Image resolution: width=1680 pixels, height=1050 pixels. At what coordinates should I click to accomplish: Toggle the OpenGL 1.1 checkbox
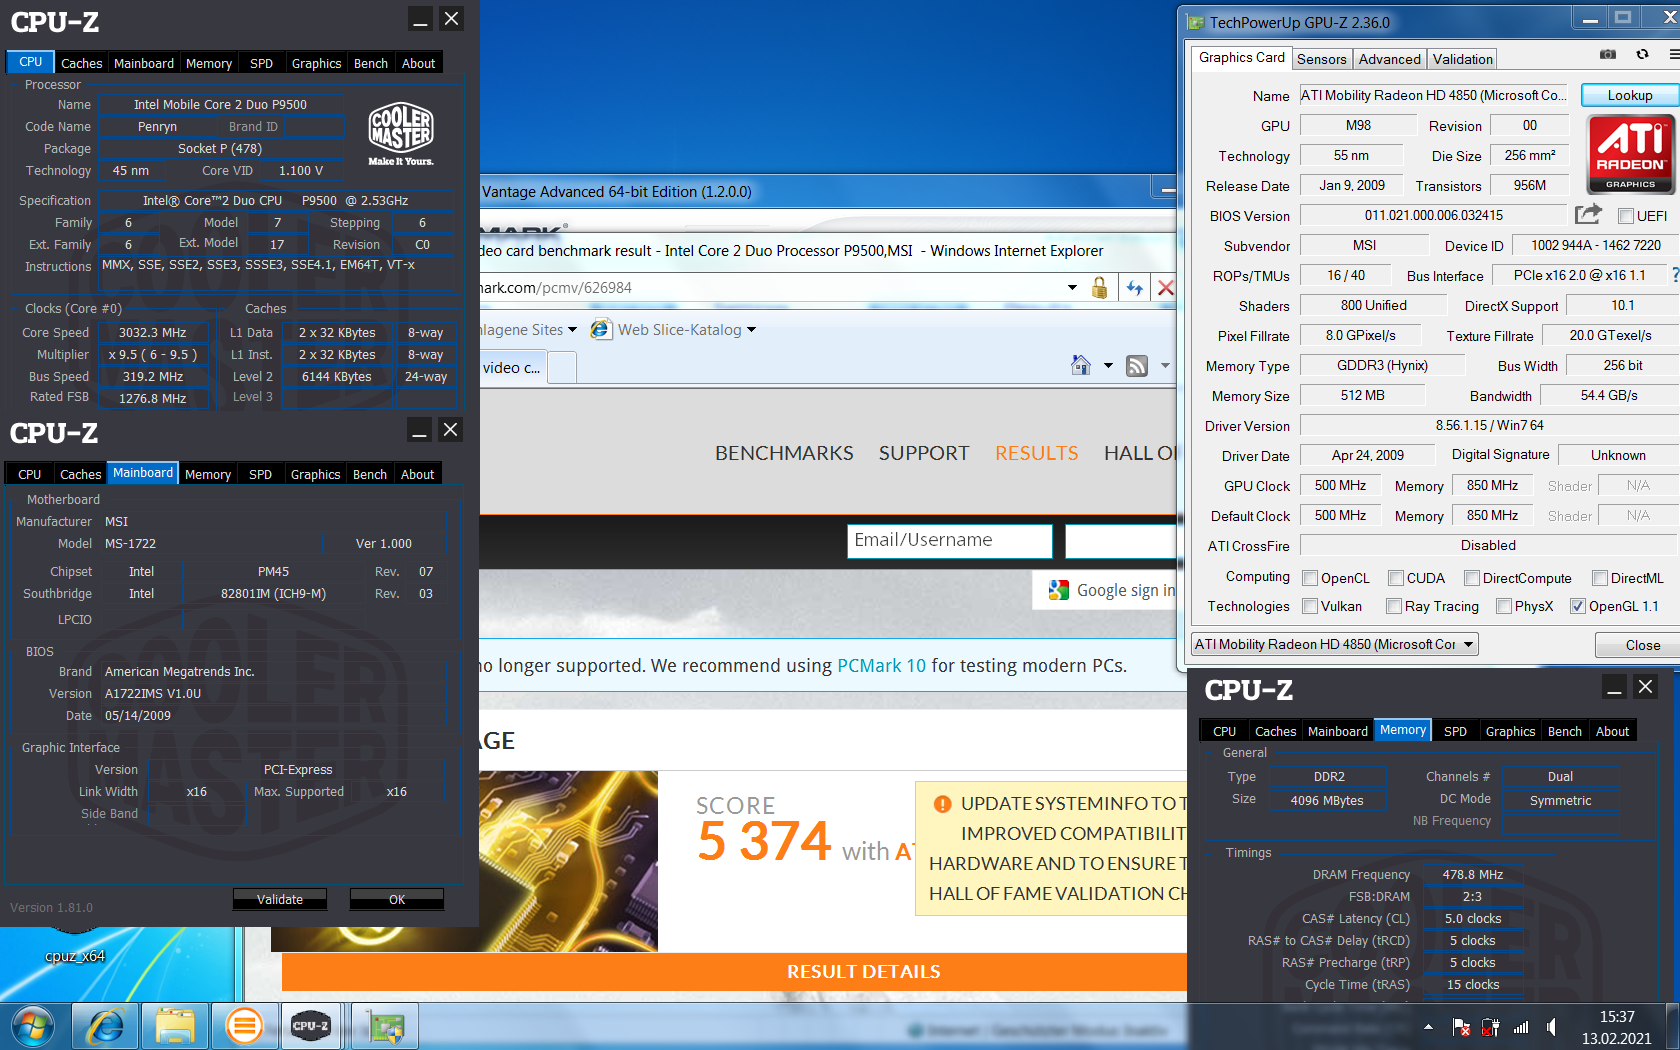pyautogui.click(x=1578, y=606)
